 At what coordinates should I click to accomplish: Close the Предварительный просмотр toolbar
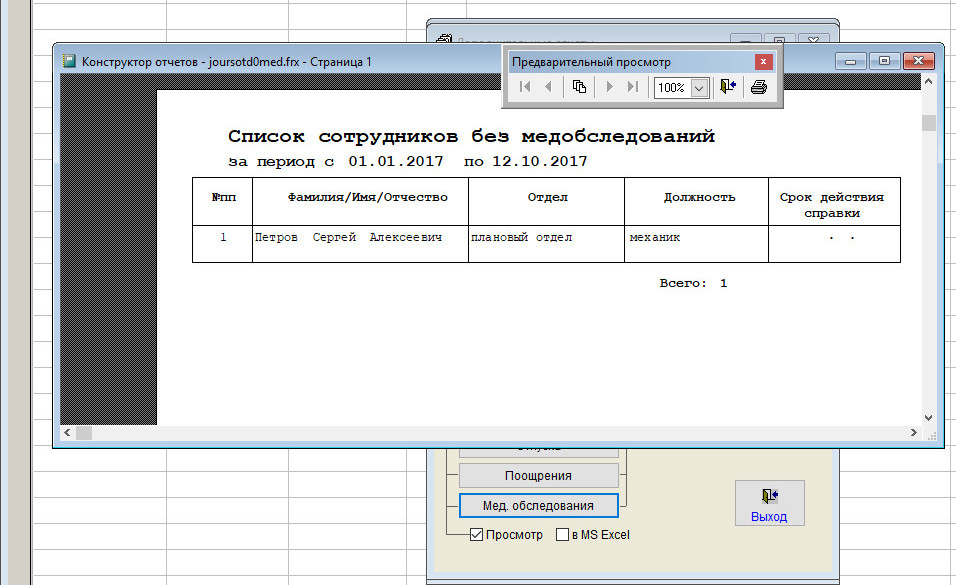[763, 61]
